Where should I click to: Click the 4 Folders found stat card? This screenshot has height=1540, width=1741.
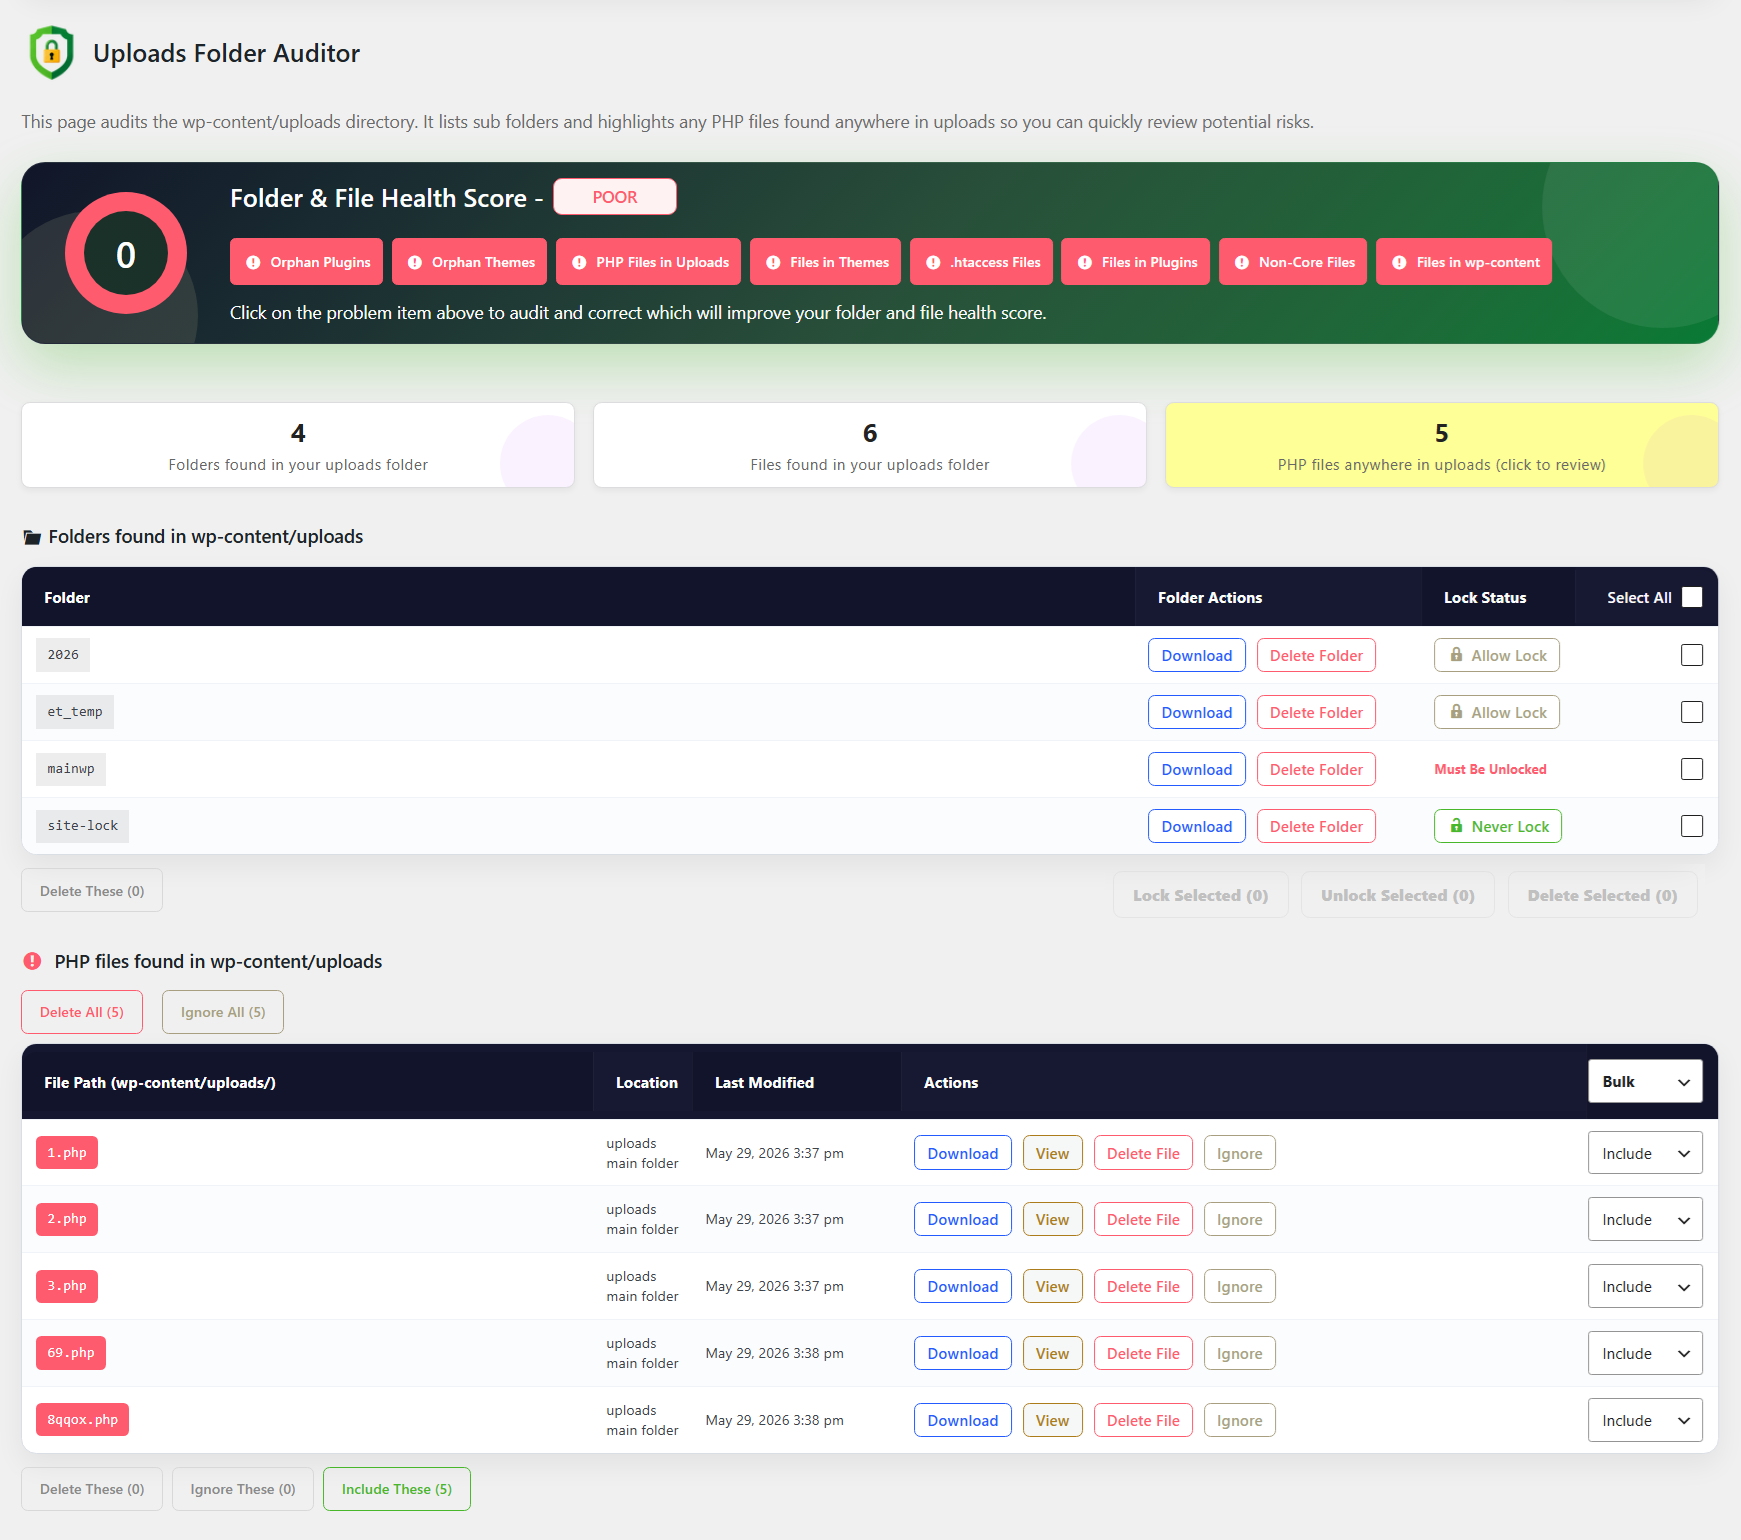(298, 445)
